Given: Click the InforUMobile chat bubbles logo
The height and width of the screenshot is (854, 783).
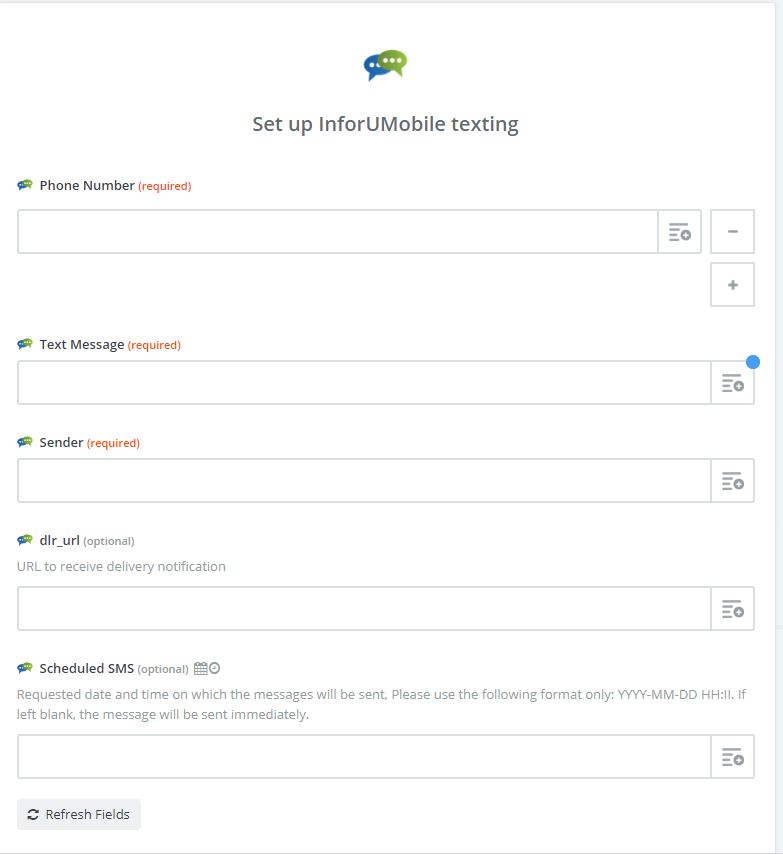Looking at the screenshot, I should (385, 65).
